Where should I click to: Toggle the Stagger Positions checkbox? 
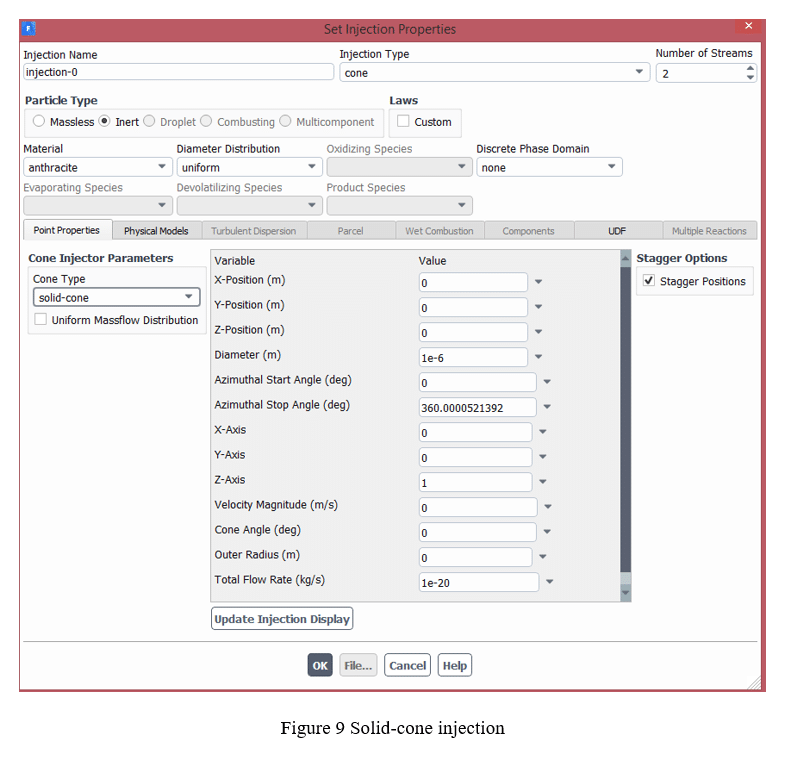coord(648,282)
